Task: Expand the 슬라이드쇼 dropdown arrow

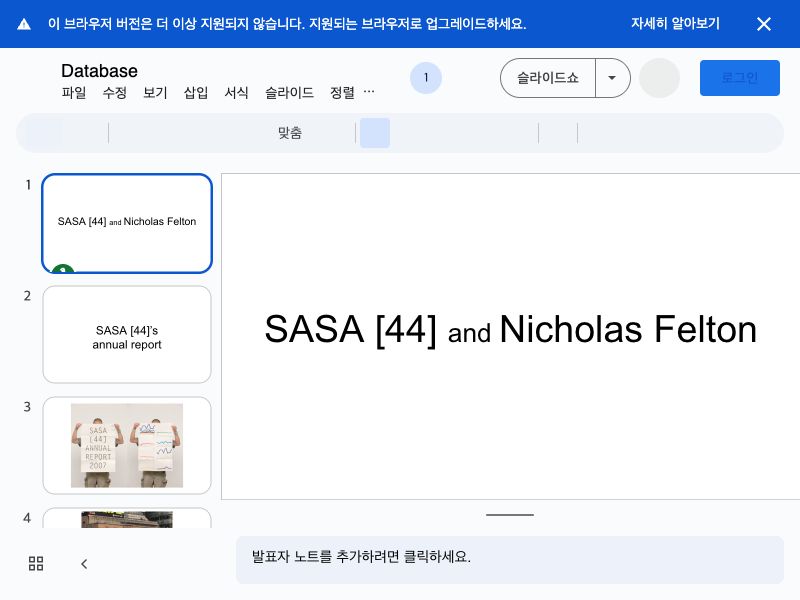Action: (x=612, y=78)
